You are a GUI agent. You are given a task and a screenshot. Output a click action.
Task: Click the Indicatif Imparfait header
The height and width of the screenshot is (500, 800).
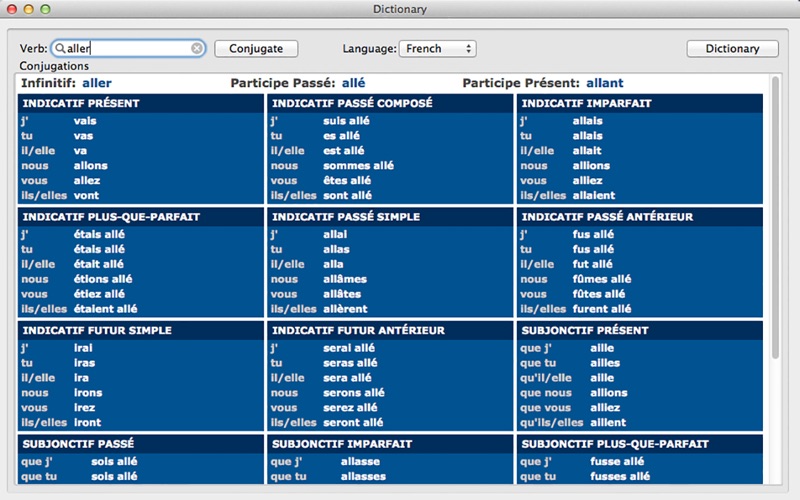(586, 104)
